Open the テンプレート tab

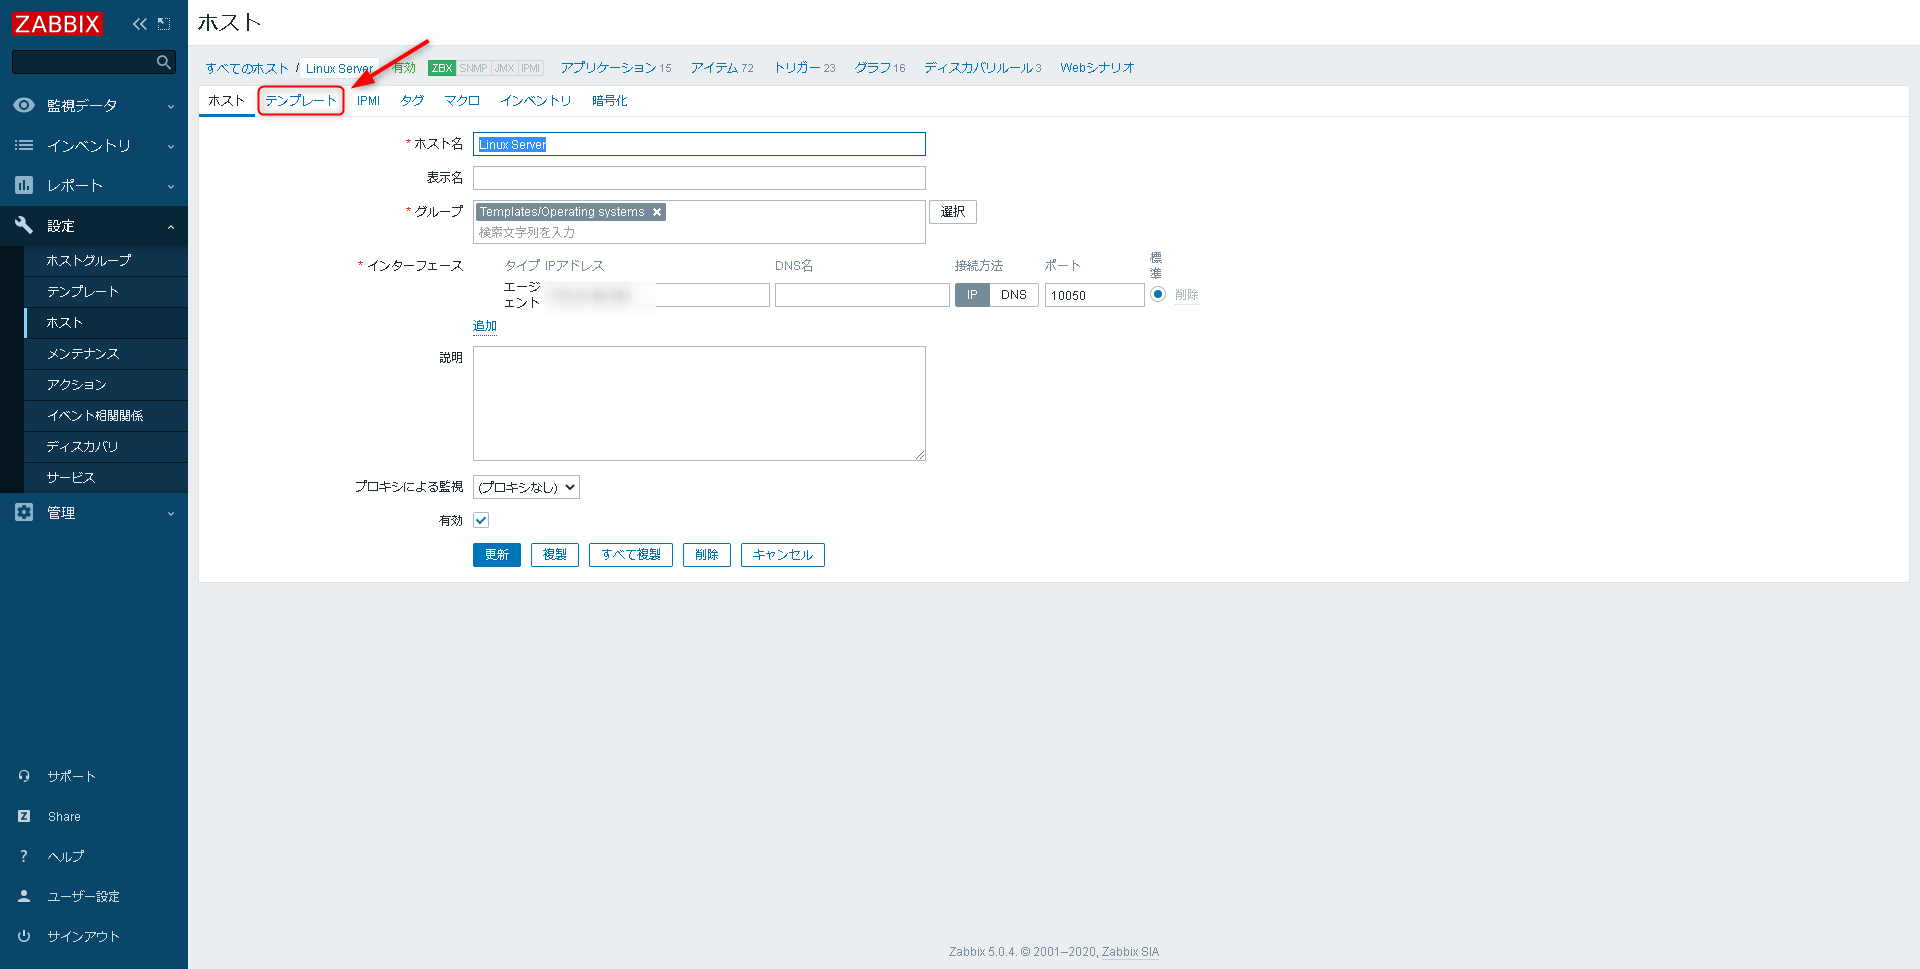click(301, 100)
